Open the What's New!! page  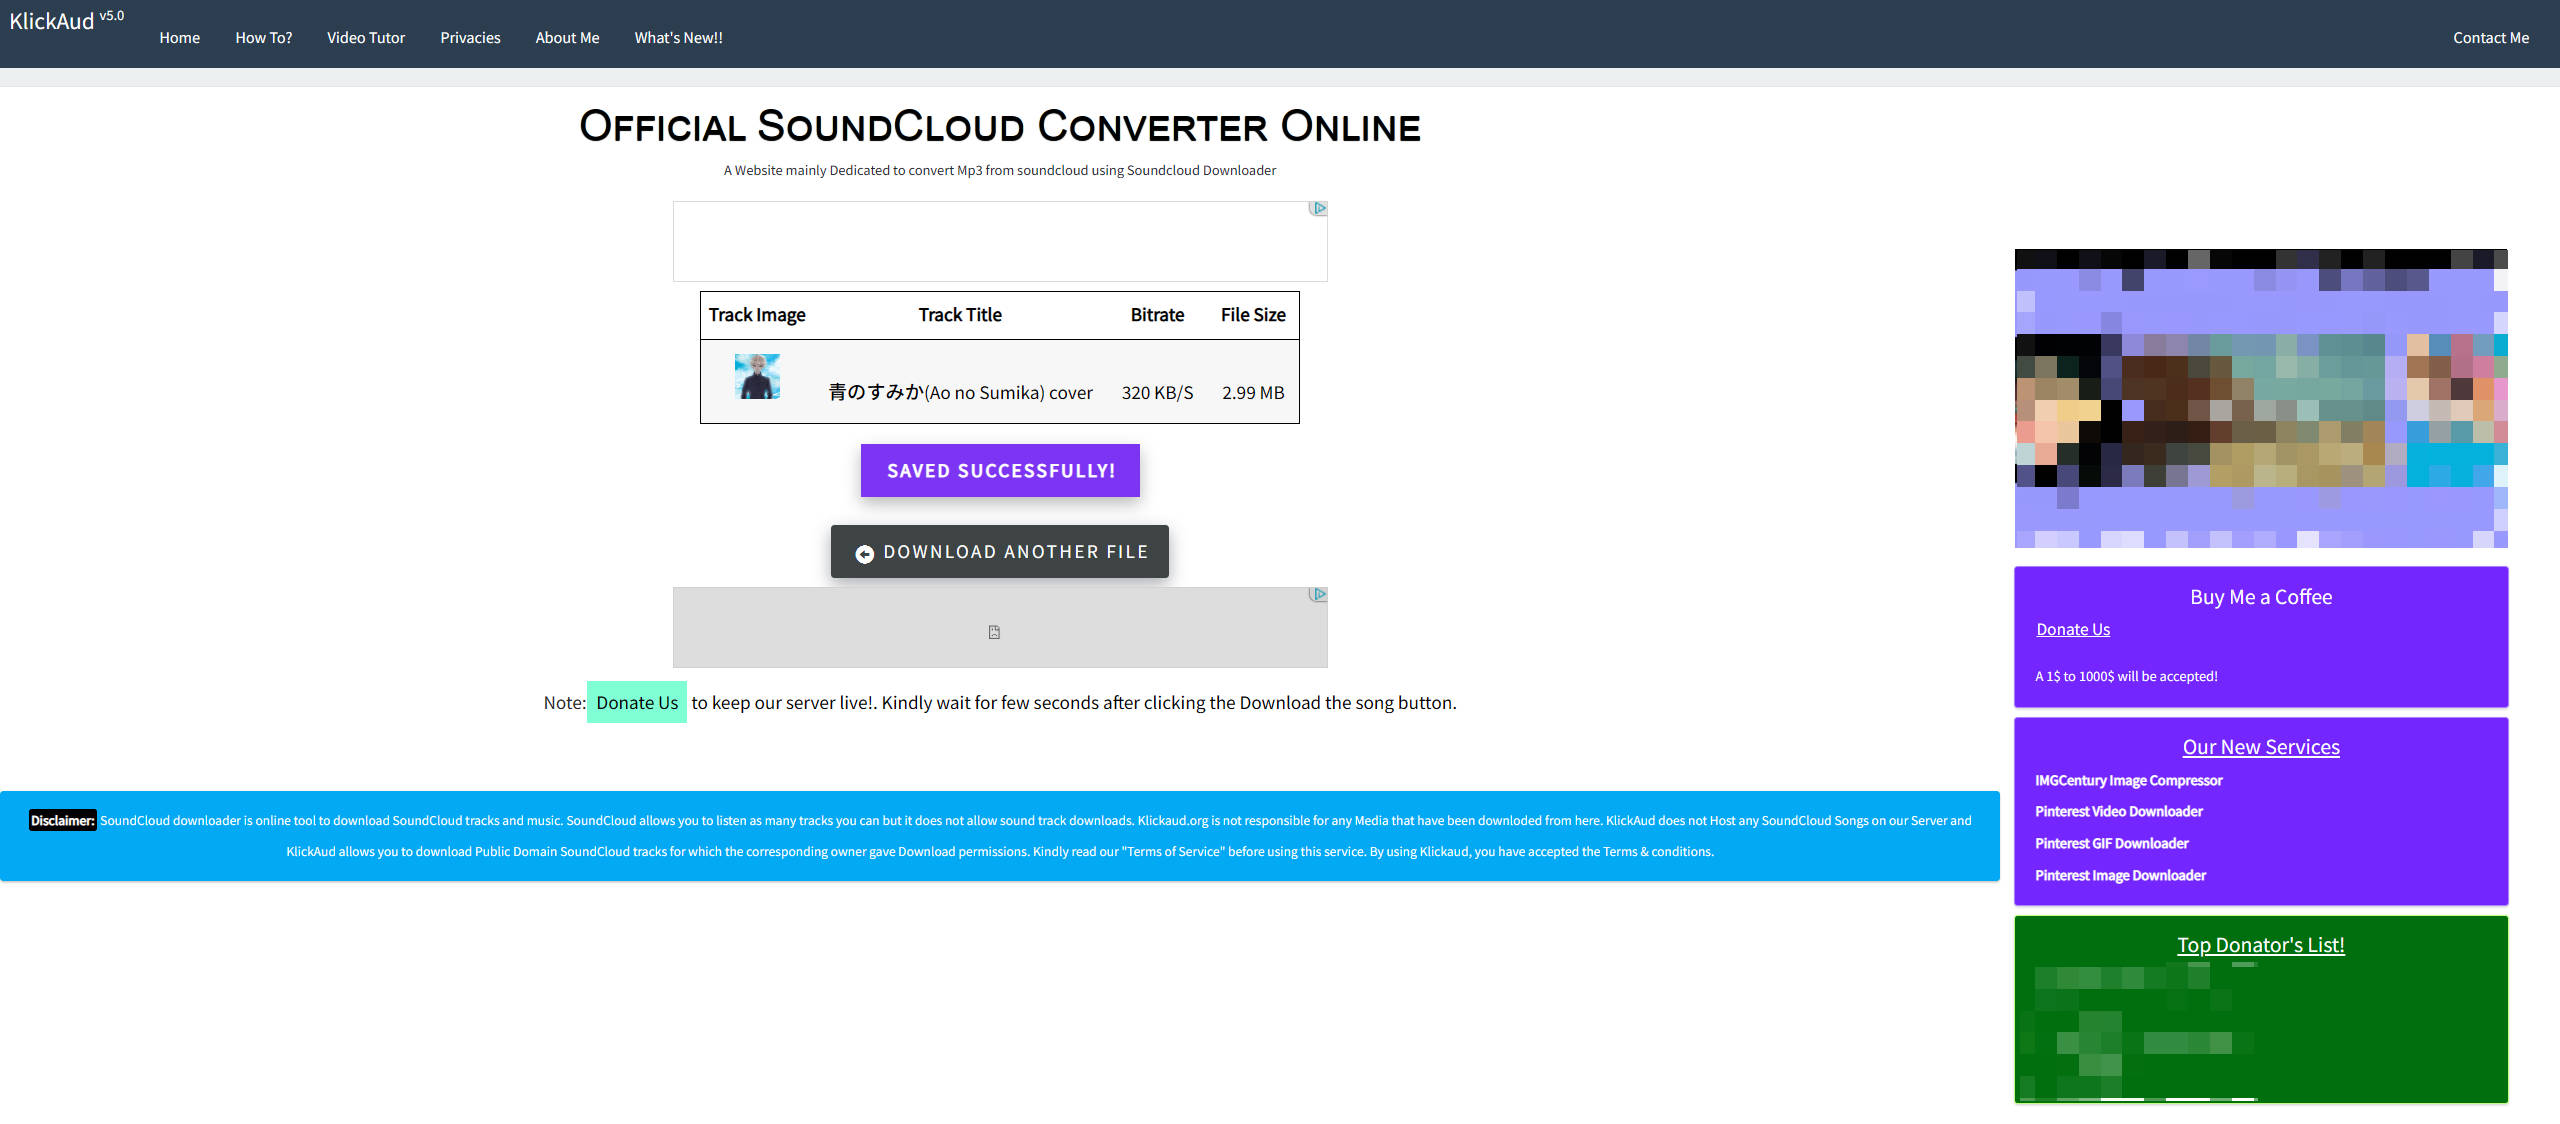point(678,37)
